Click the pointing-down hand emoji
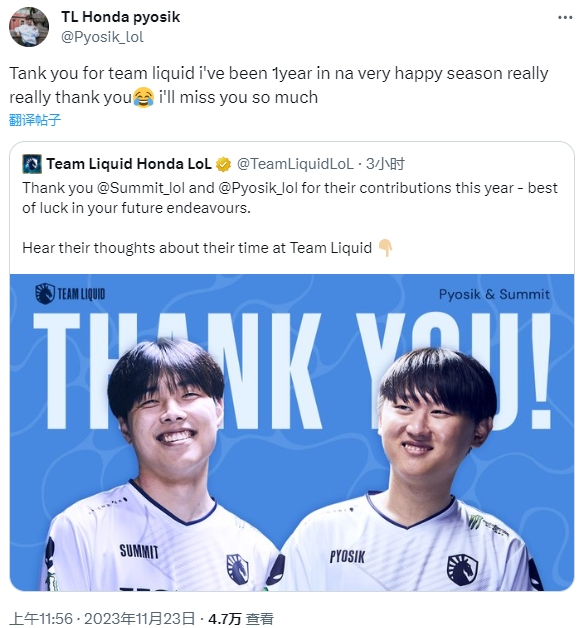Image resolution: width=580 pixels, height=628 pixels. 385,248
